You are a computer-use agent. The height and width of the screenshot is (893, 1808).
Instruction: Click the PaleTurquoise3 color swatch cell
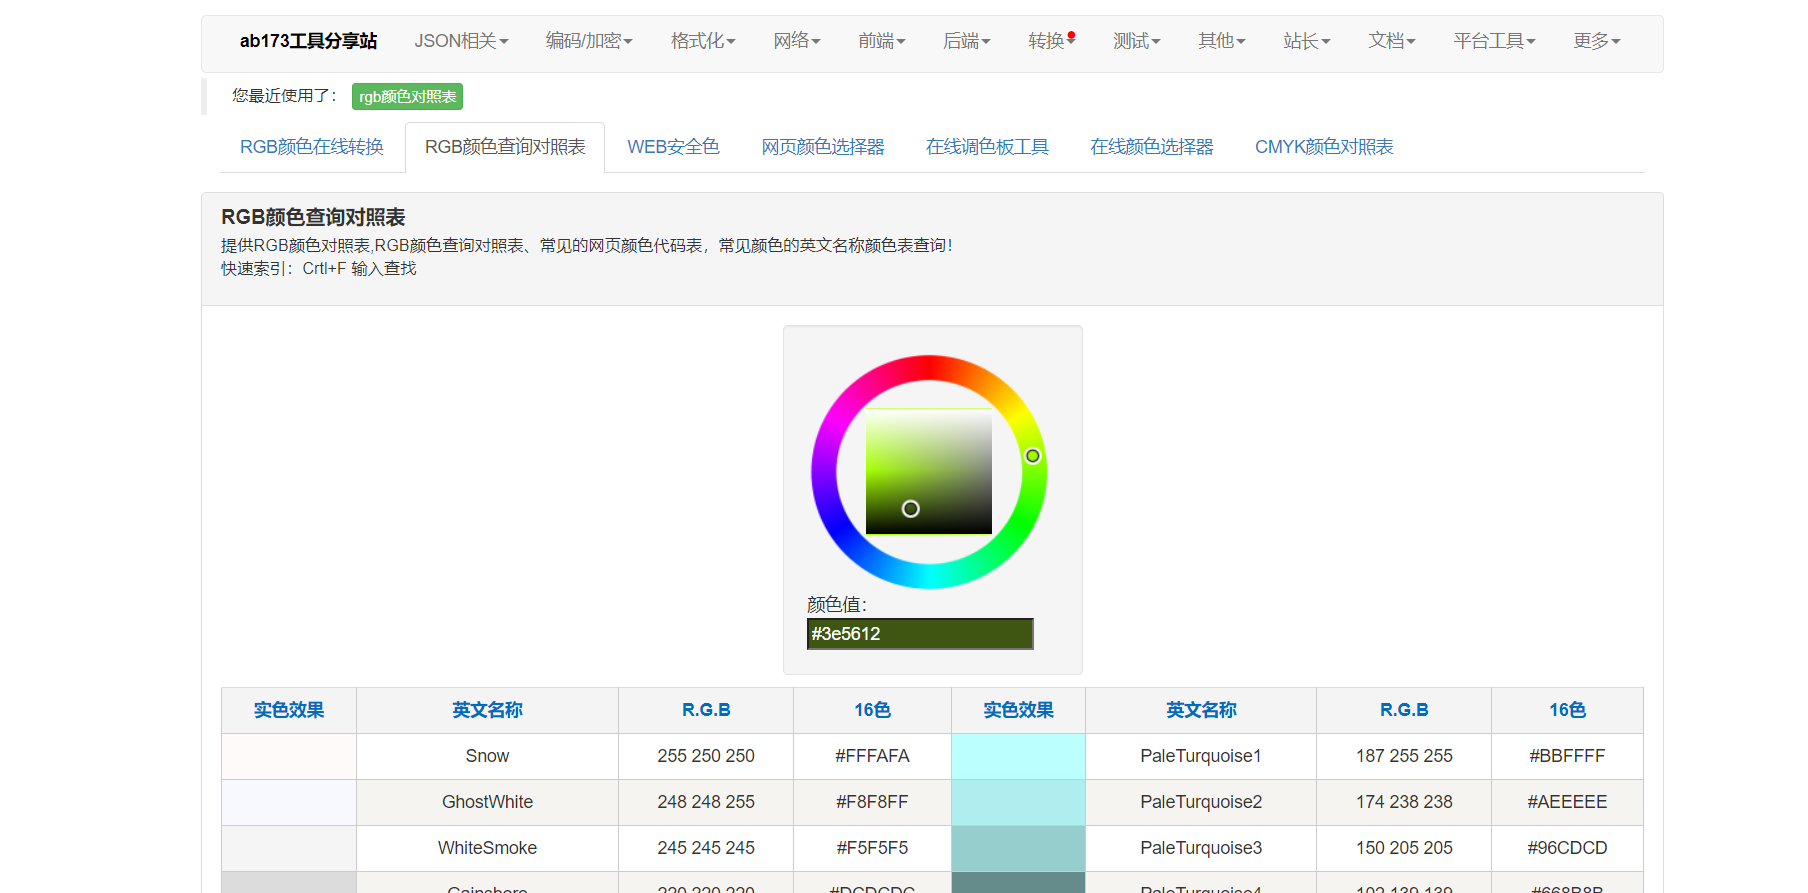(1018, 848)
